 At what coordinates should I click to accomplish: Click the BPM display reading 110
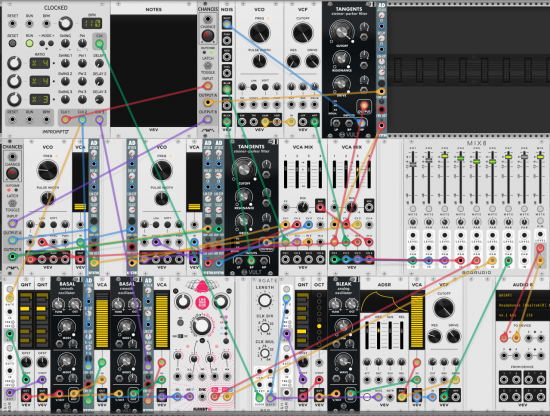click(92, 24)
